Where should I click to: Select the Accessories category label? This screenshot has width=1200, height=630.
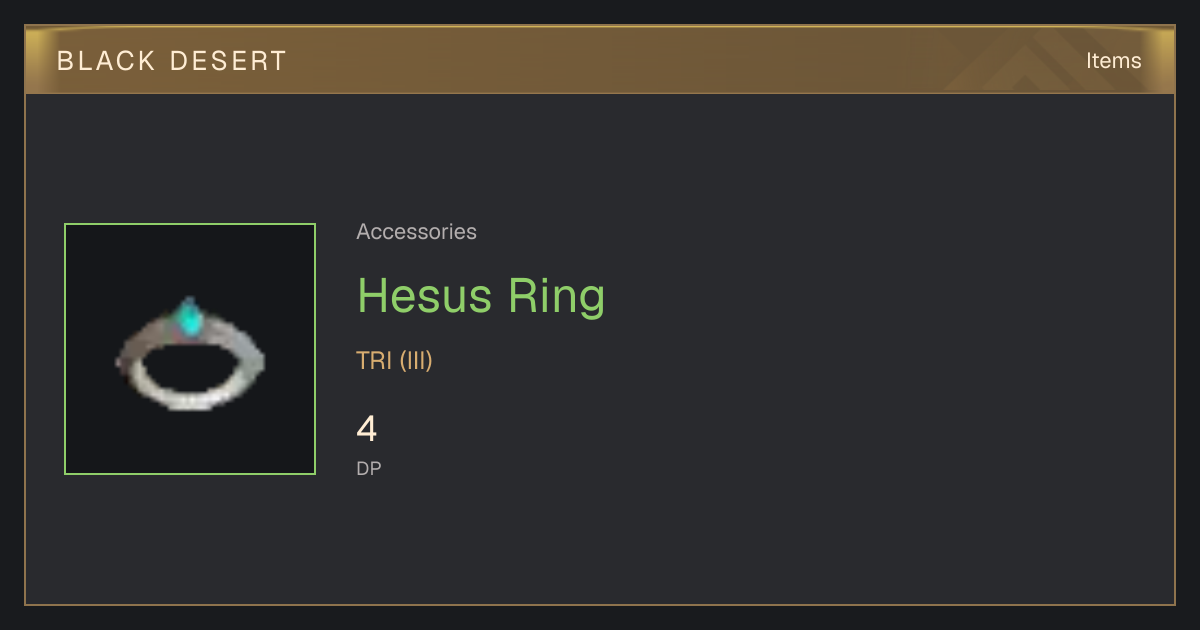point(416,232)
